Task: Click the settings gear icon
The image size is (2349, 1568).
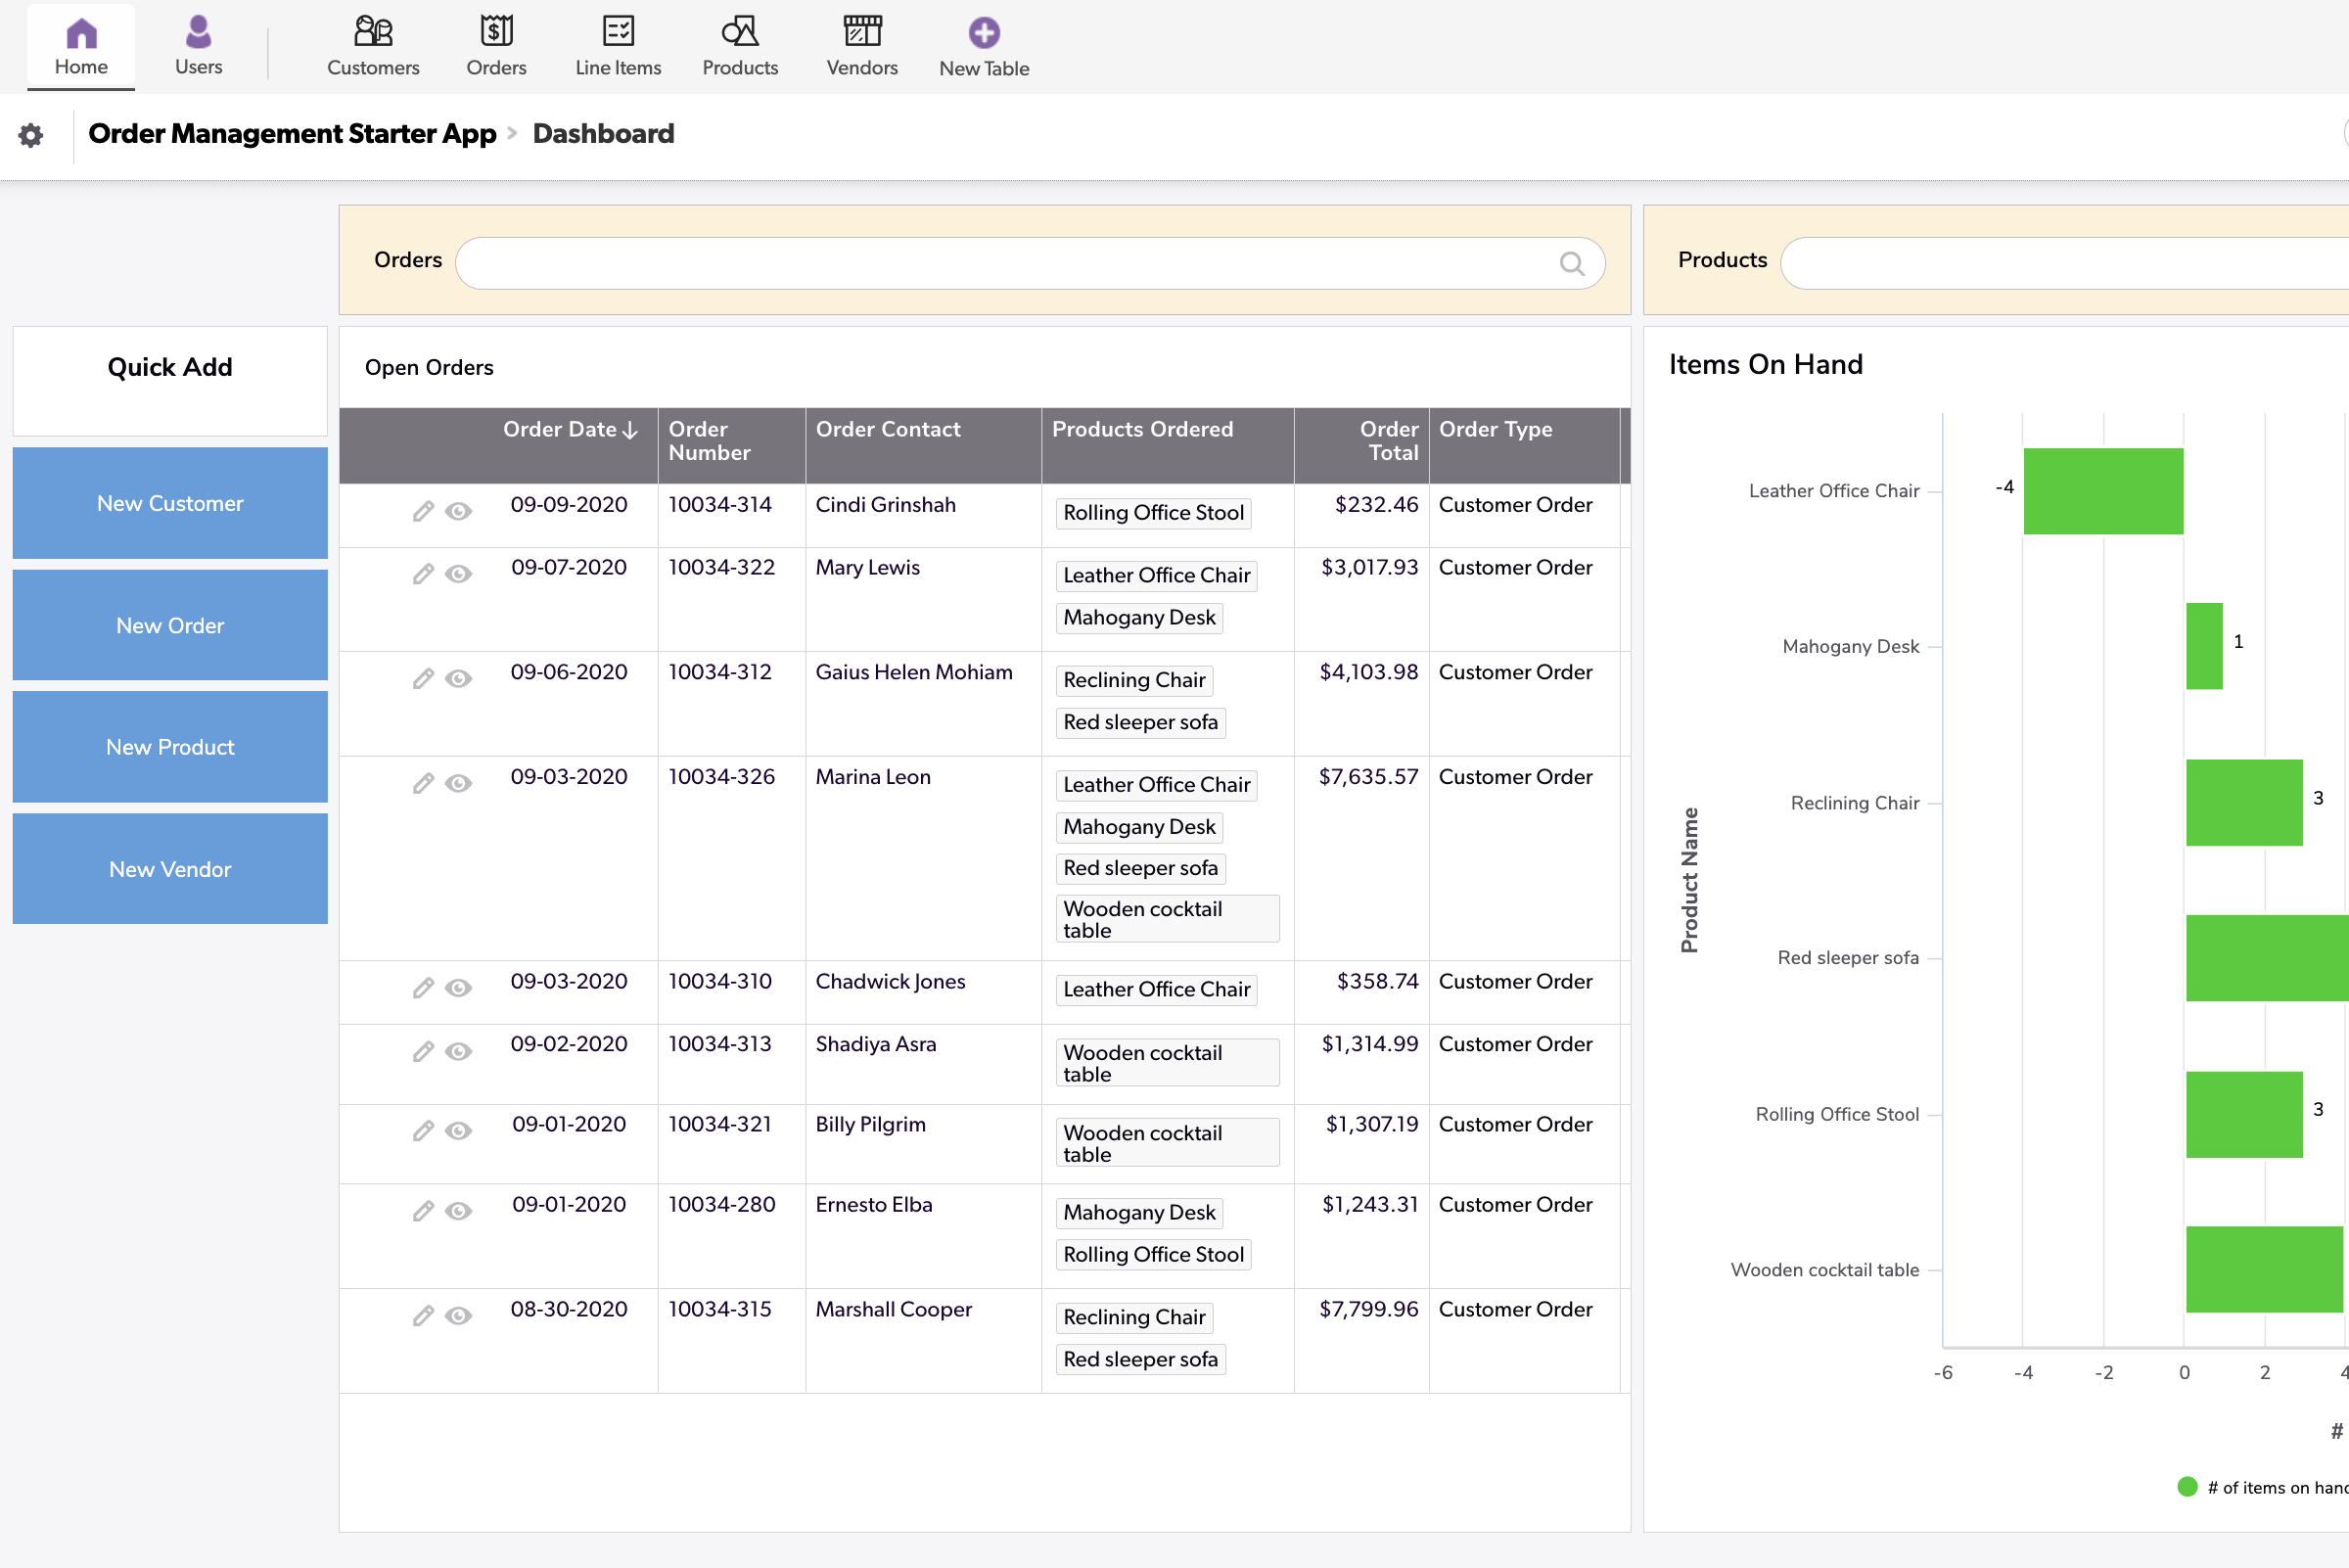Action: tap(31, 134)
